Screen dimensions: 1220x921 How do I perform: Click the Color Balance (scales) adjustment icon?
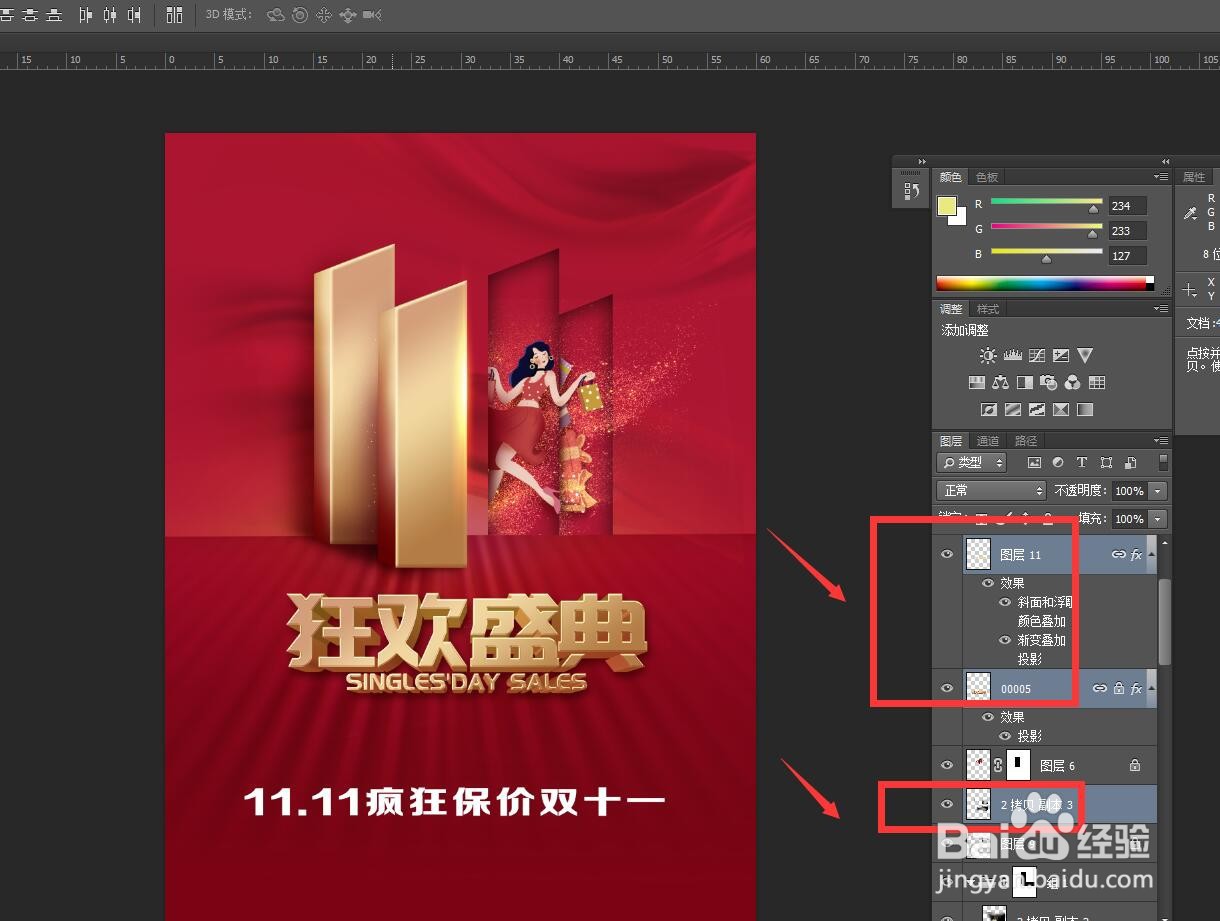click(999, 382)
